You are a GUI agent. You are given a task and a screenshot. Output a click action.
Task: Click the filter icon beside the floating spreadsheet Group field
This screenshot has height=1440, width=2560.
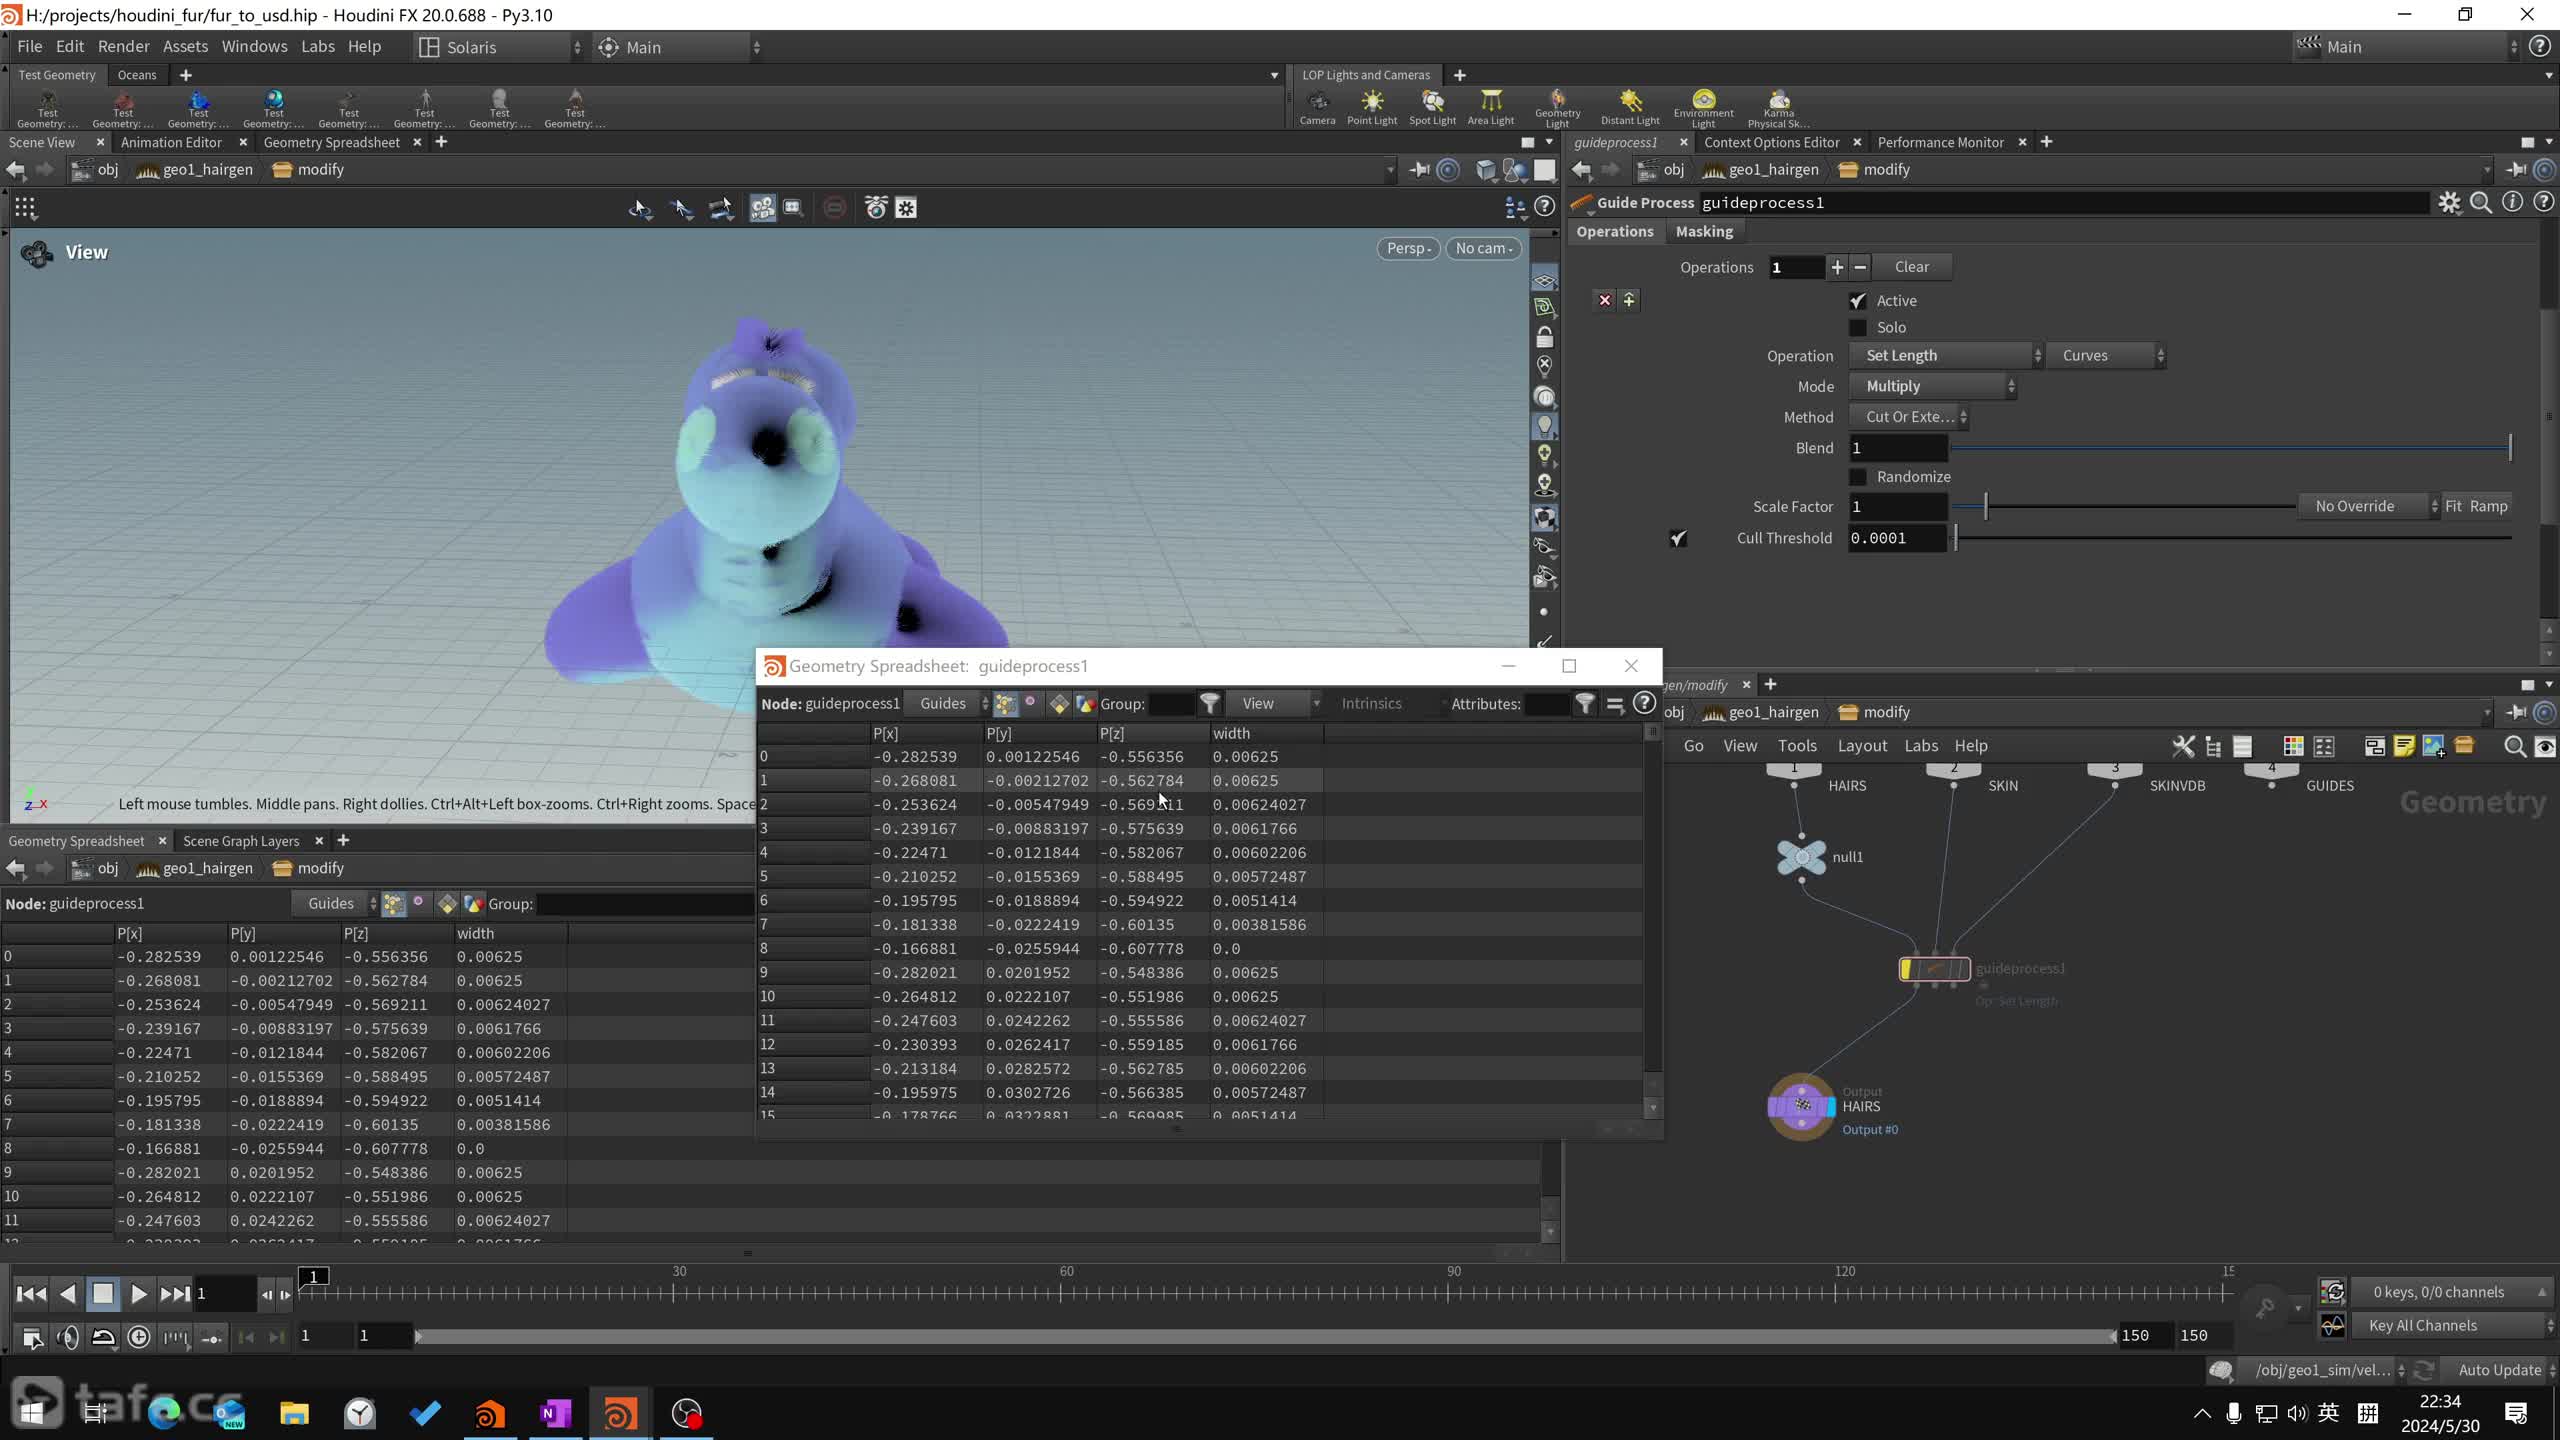(1210, 704)
